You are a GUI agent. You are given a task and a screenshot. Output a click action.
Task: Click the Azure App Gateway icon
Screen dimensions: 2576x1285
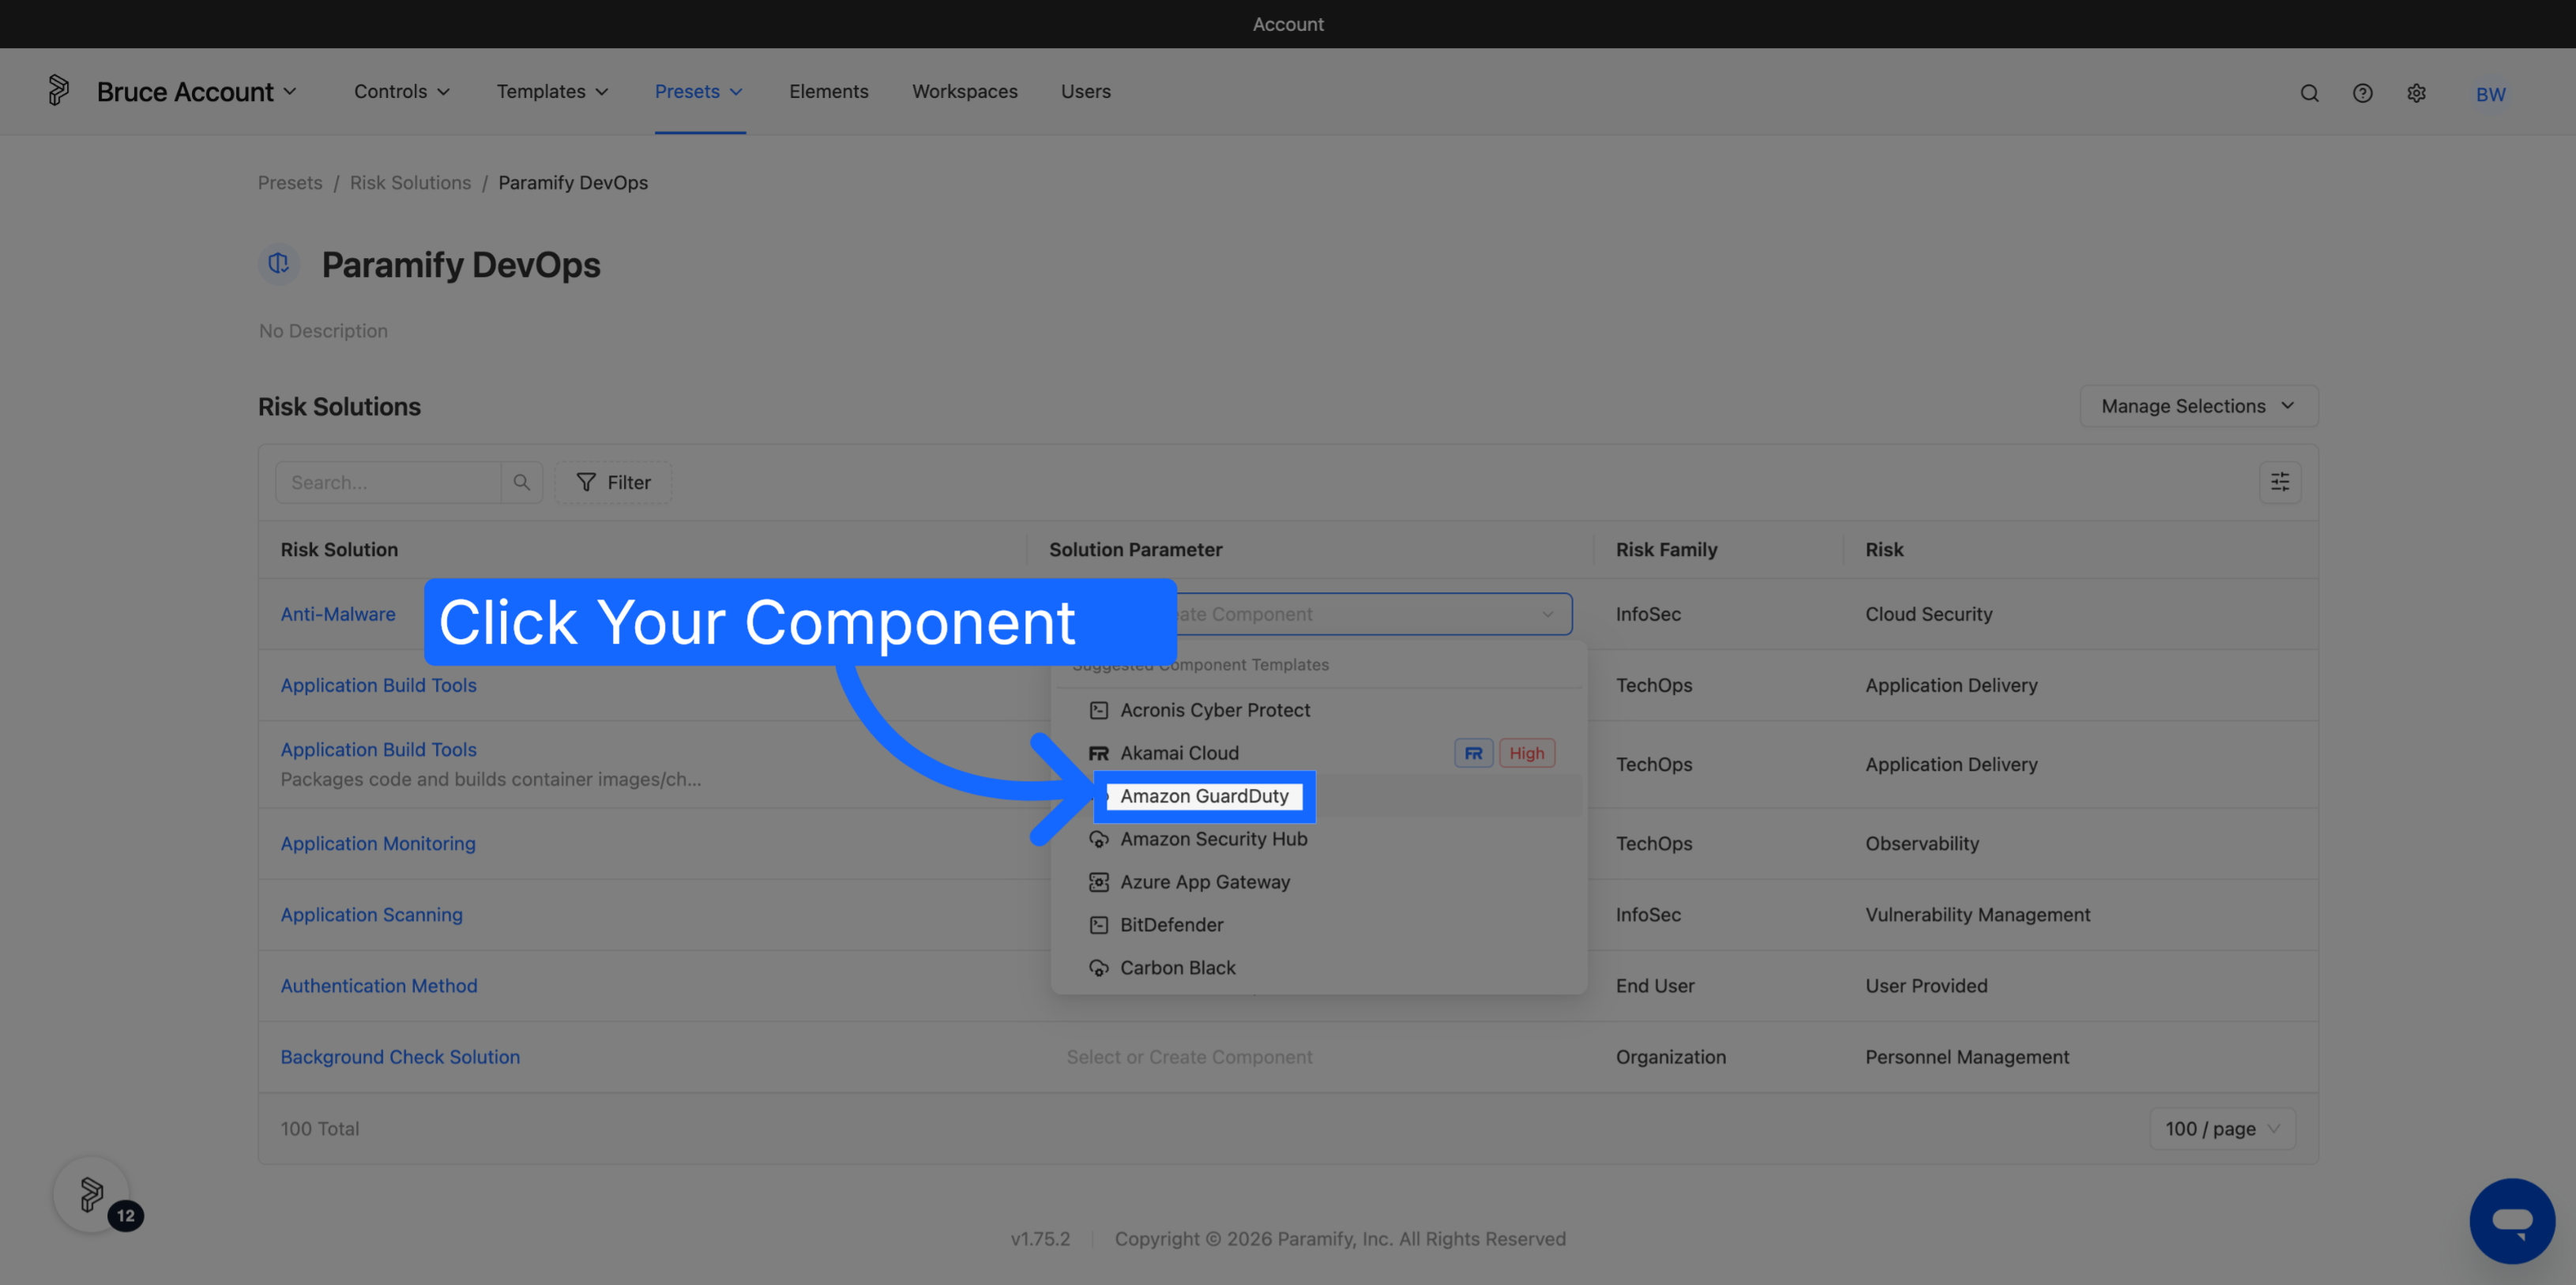1099,882
